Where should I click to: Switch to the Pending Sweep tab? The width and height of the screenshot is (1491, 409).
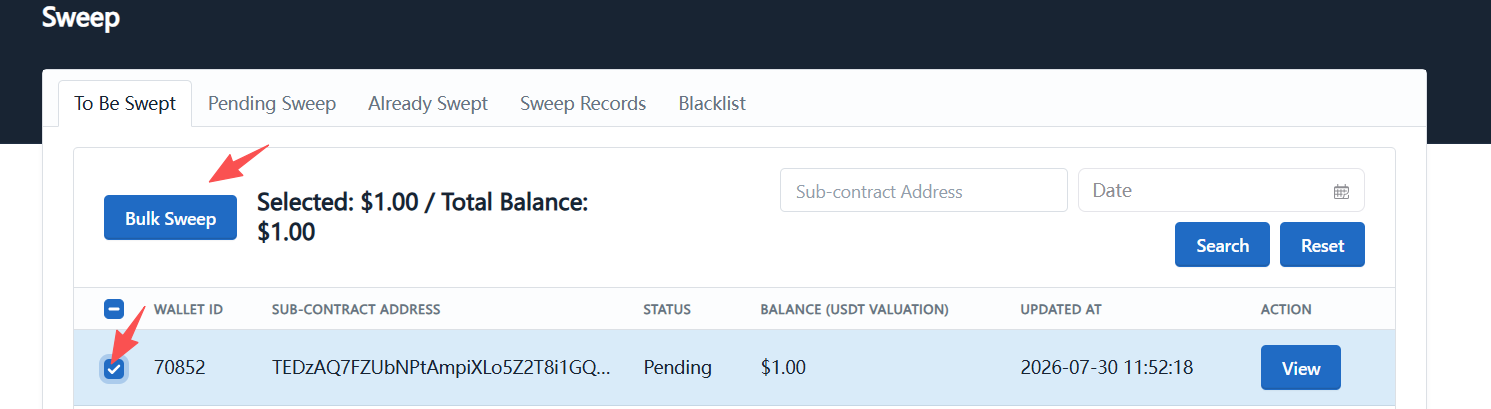point(272,103)
